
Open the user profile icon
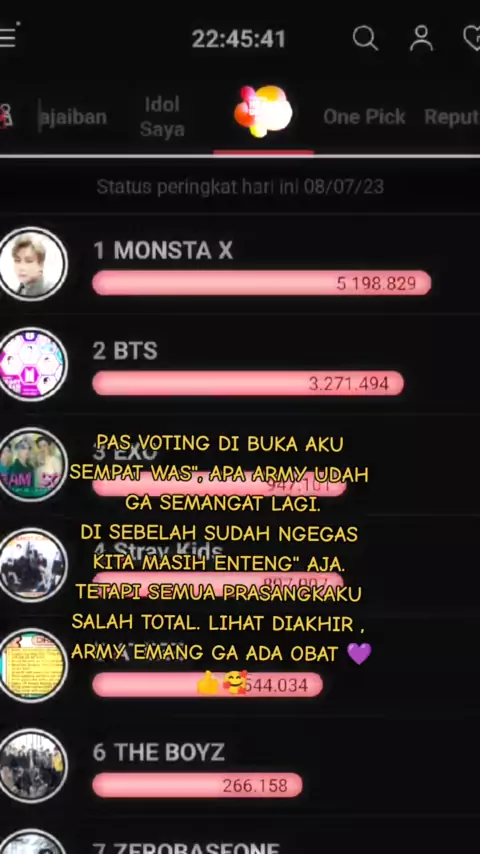click(x=421, y=39)
